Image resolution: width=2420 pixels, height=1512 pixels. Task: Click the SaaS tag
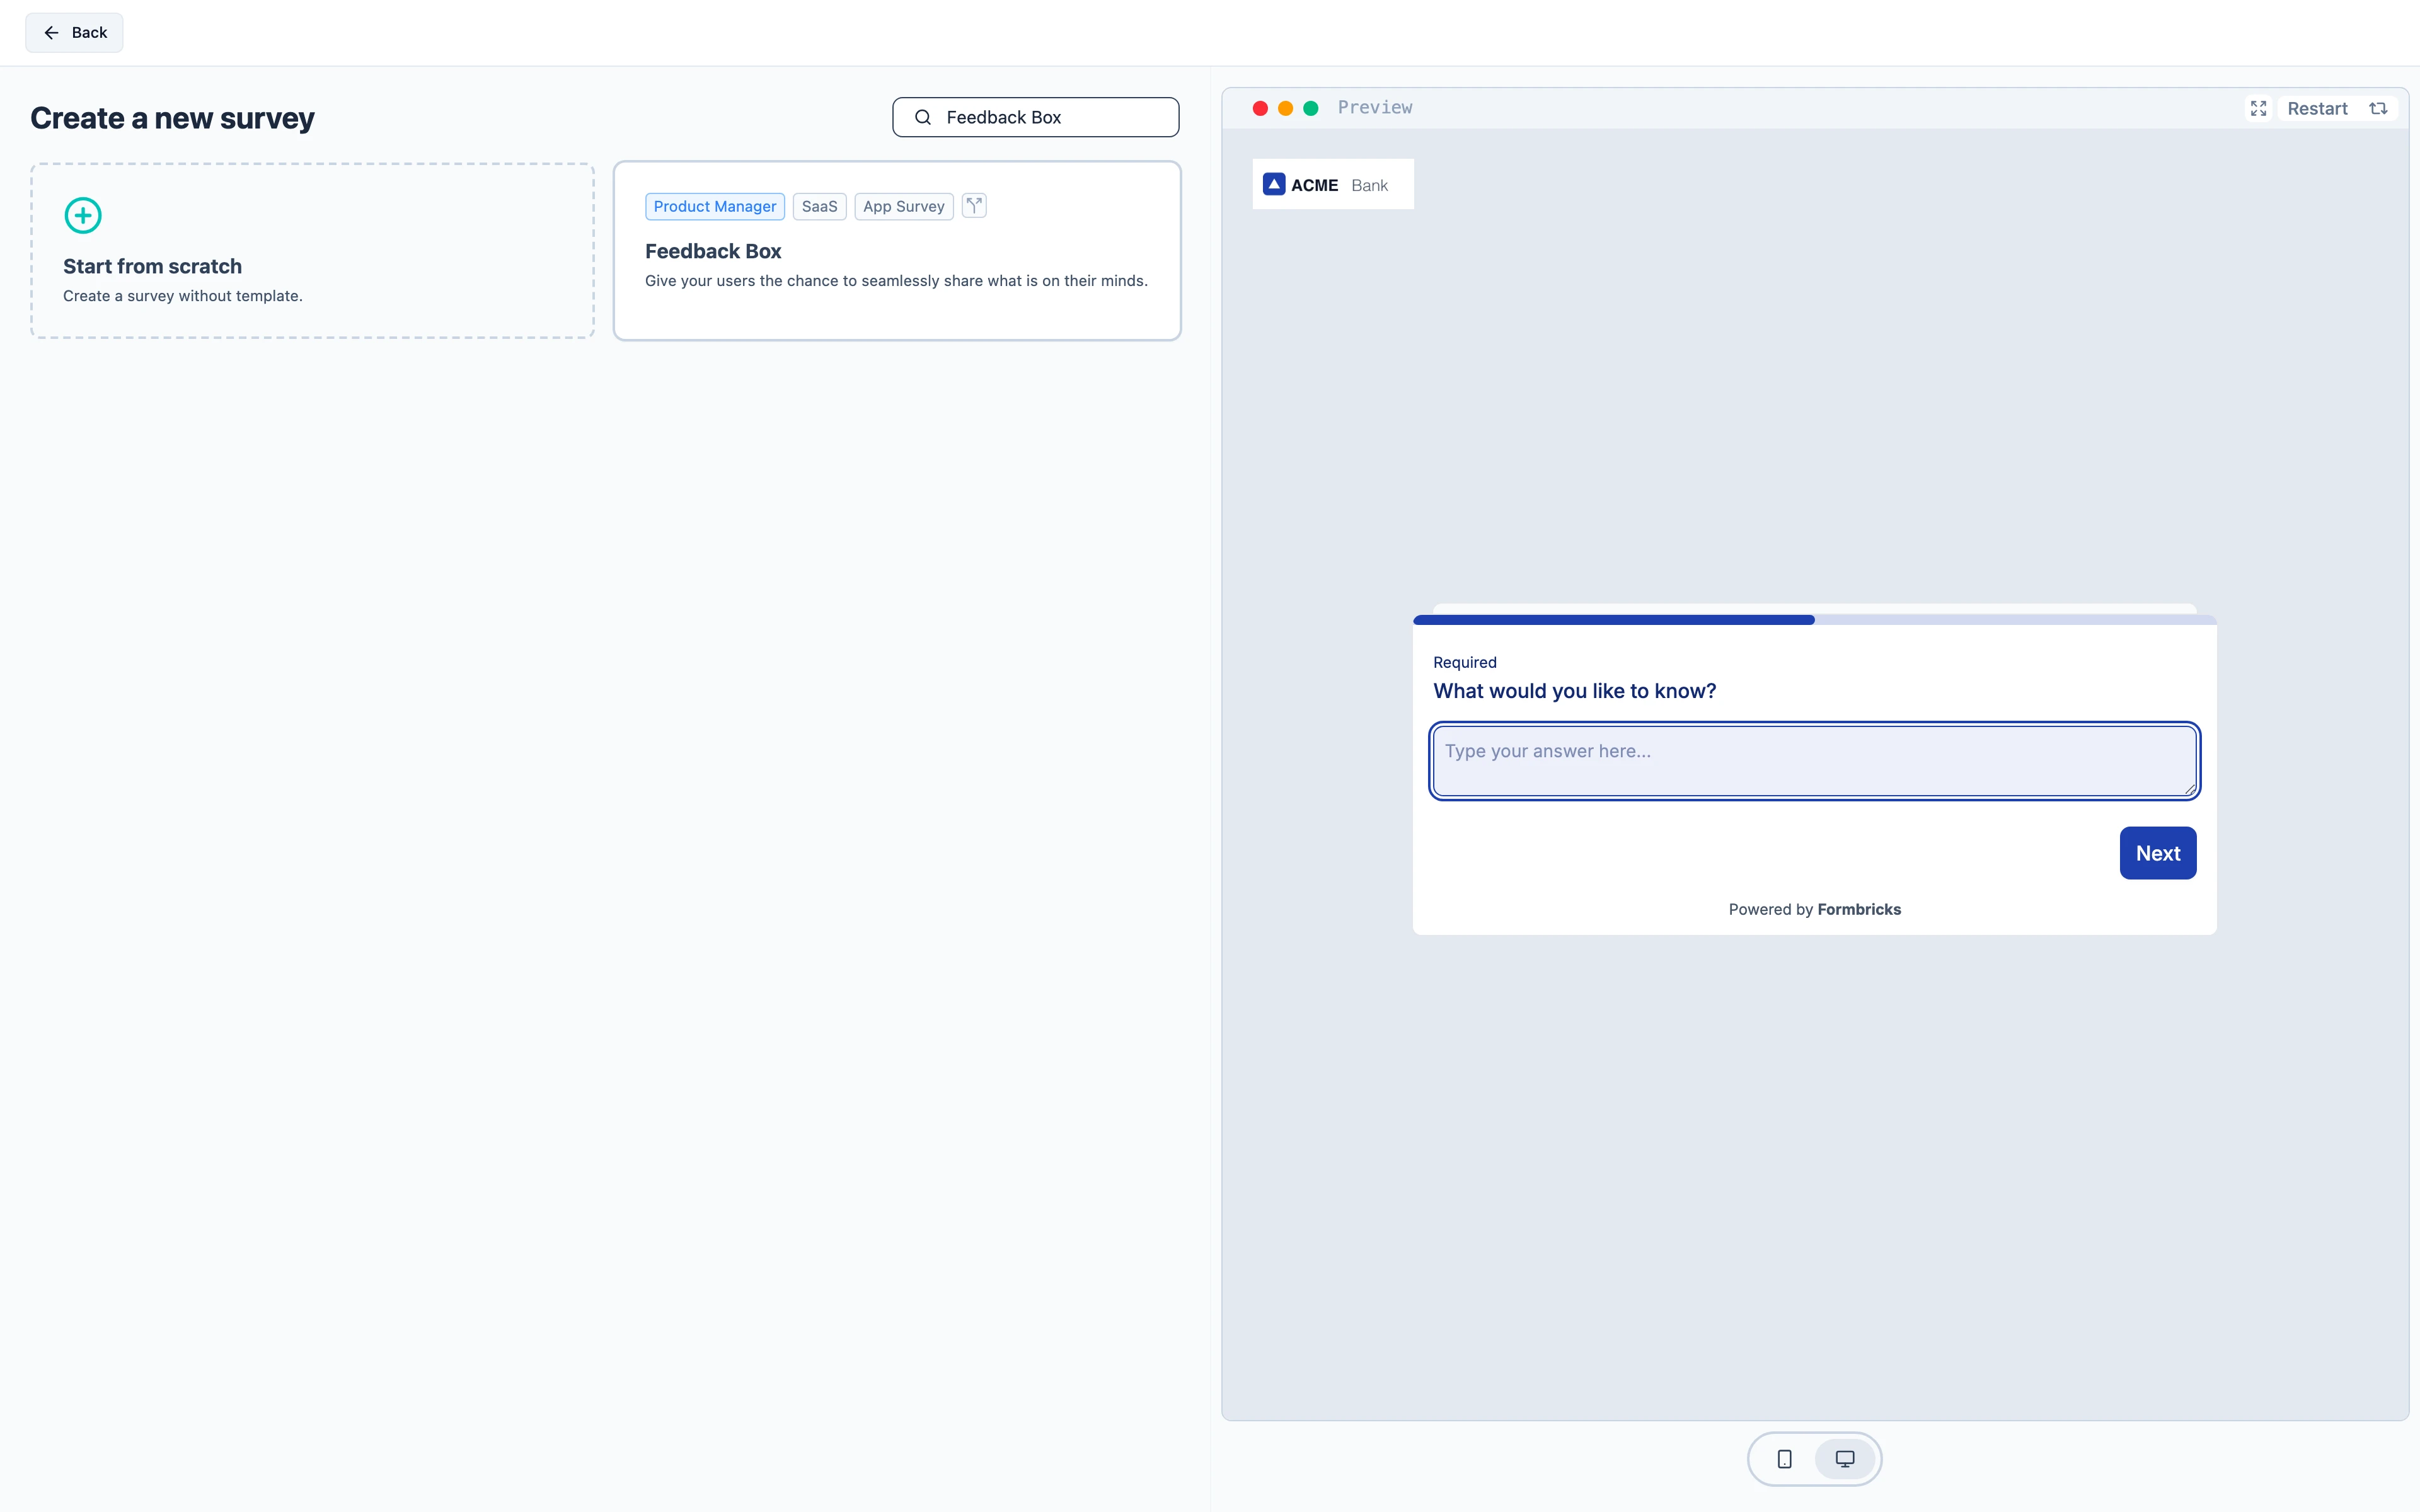[819, 206]
